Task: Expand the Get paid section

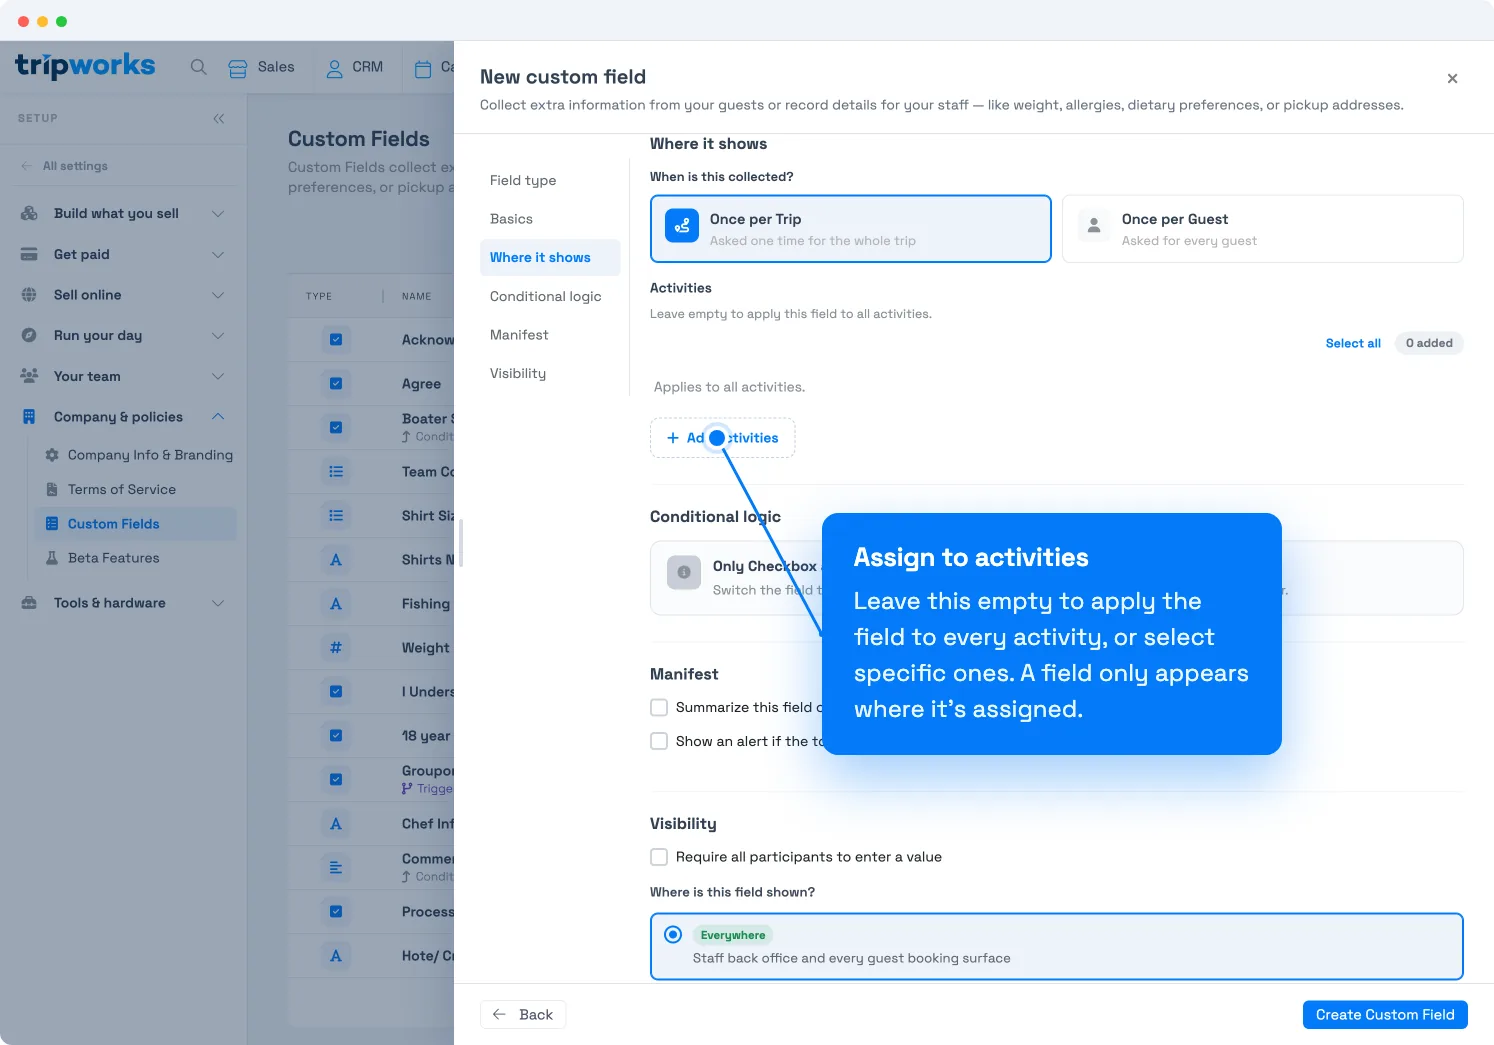Action: point(218,254)
